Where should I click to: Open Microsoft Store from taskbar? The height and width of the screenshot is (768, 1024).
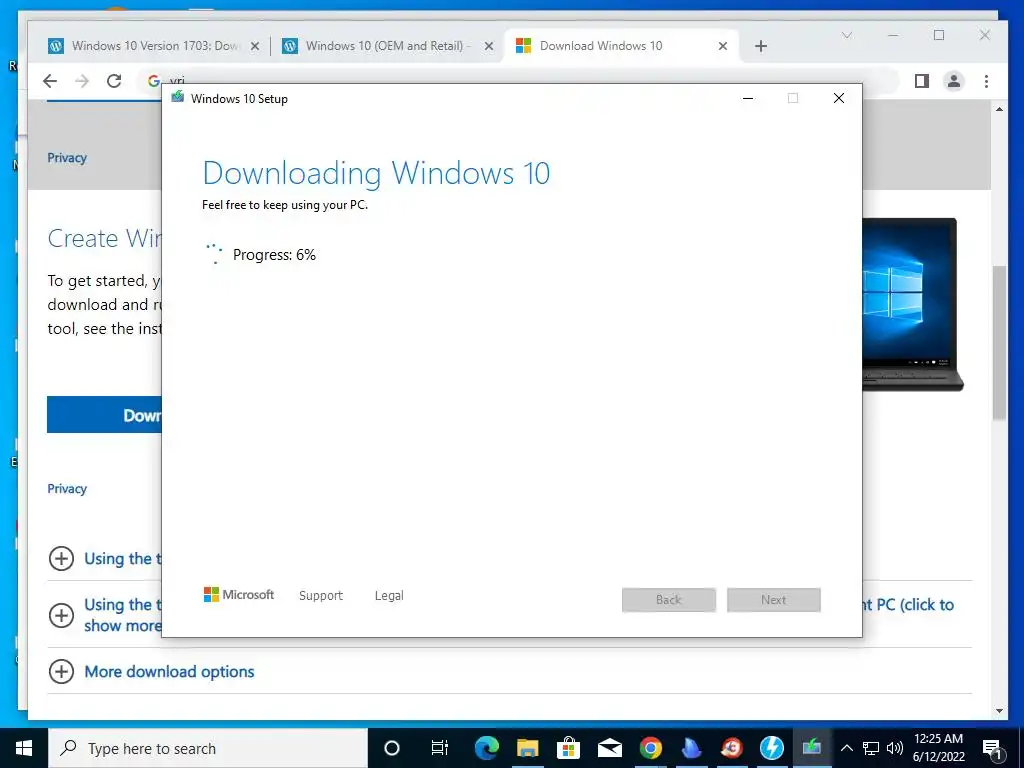(569, 748)
